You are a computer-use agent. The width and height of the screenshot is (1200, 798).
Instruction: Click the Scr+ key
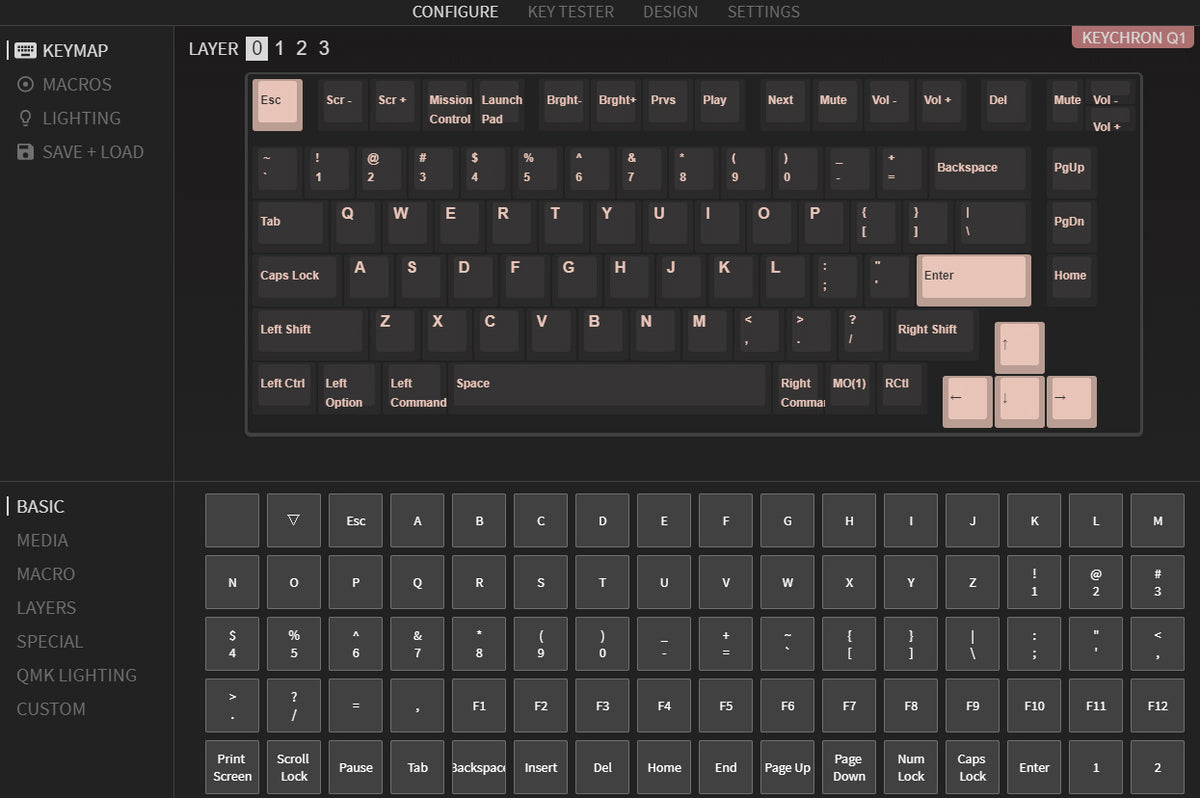click(x=393, y=100)
